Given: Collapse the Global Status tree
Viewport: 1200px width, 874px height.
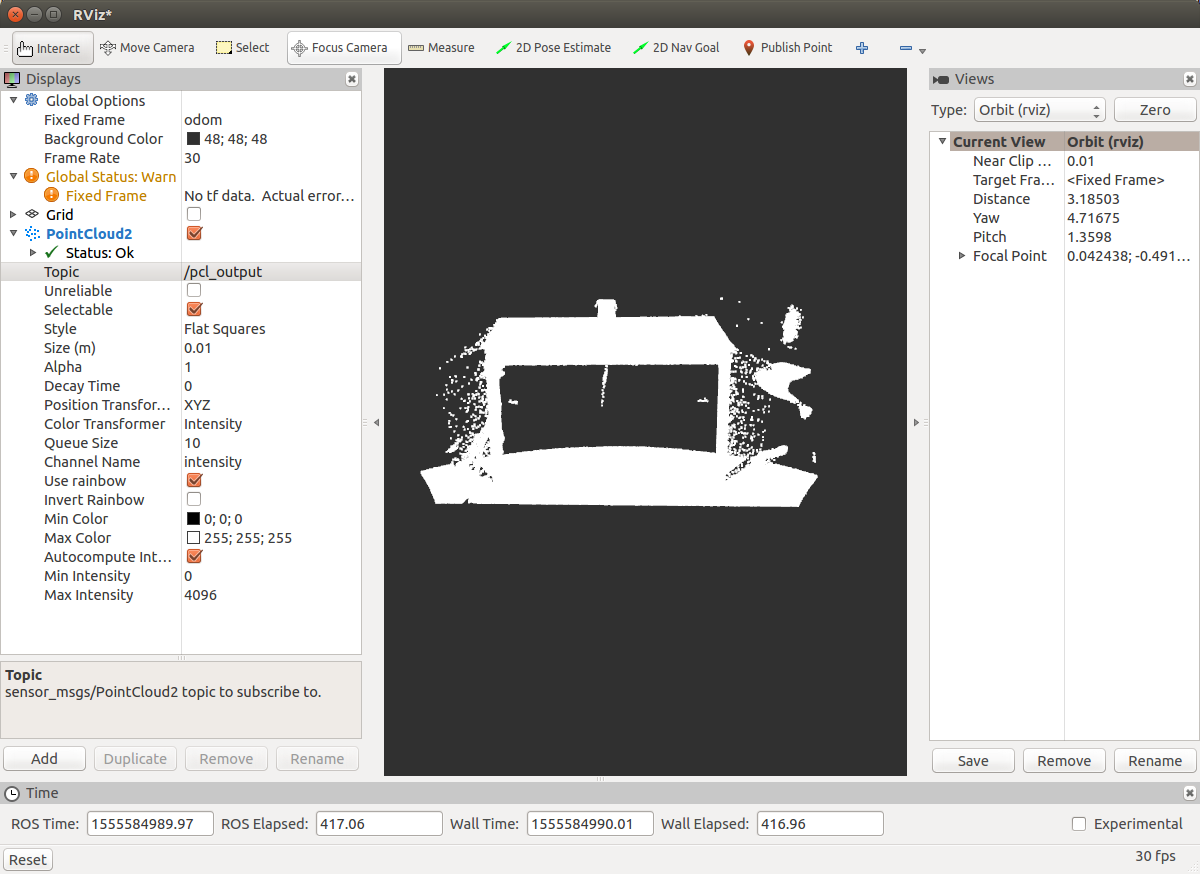Looking at the screenshot, I should 13,176.
